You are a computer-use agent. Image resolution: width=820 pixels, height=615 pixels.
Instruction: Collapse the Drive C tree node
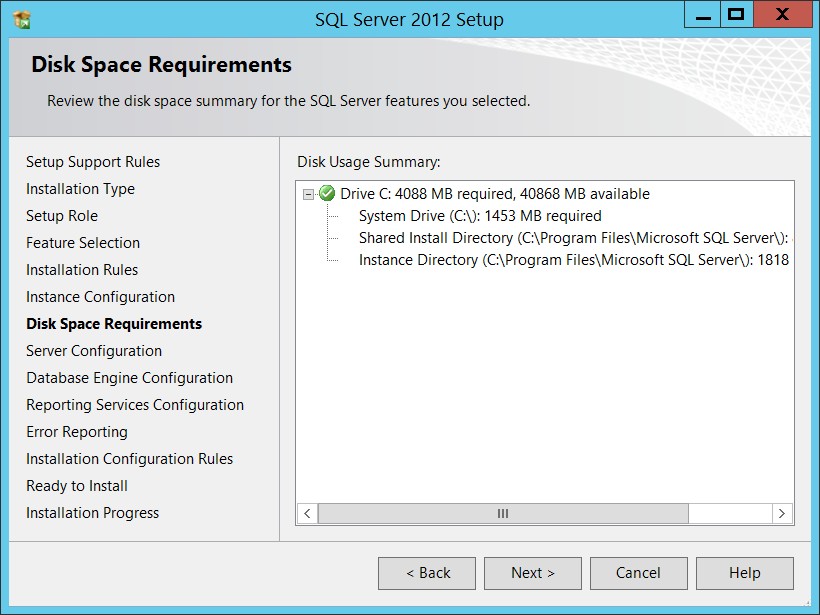tap(309, 195)
